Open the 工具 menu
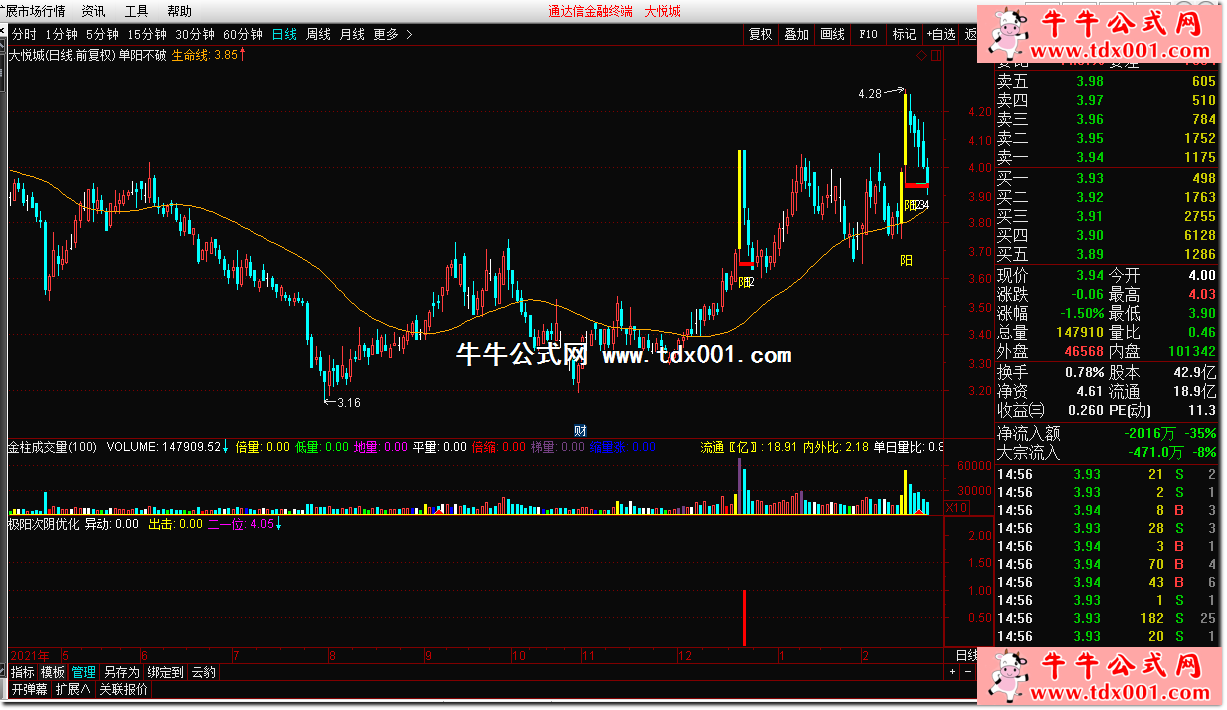Image resolution: width=1227 pixels, height=710 pixels. coord(136,11)
